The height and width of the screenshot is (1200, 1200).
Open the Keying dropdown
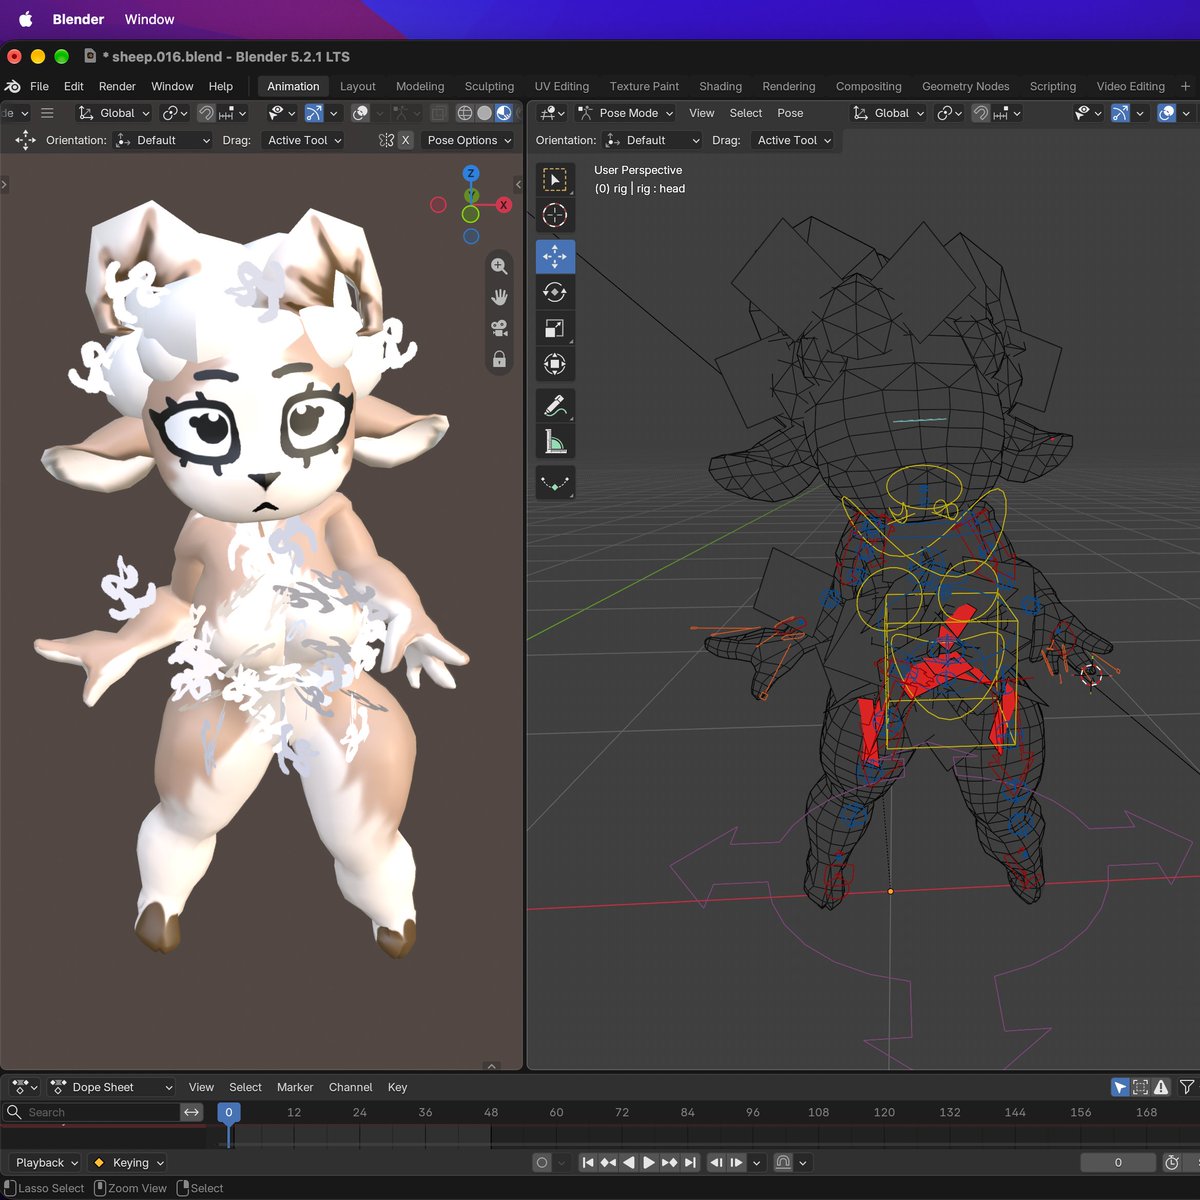127,1162
